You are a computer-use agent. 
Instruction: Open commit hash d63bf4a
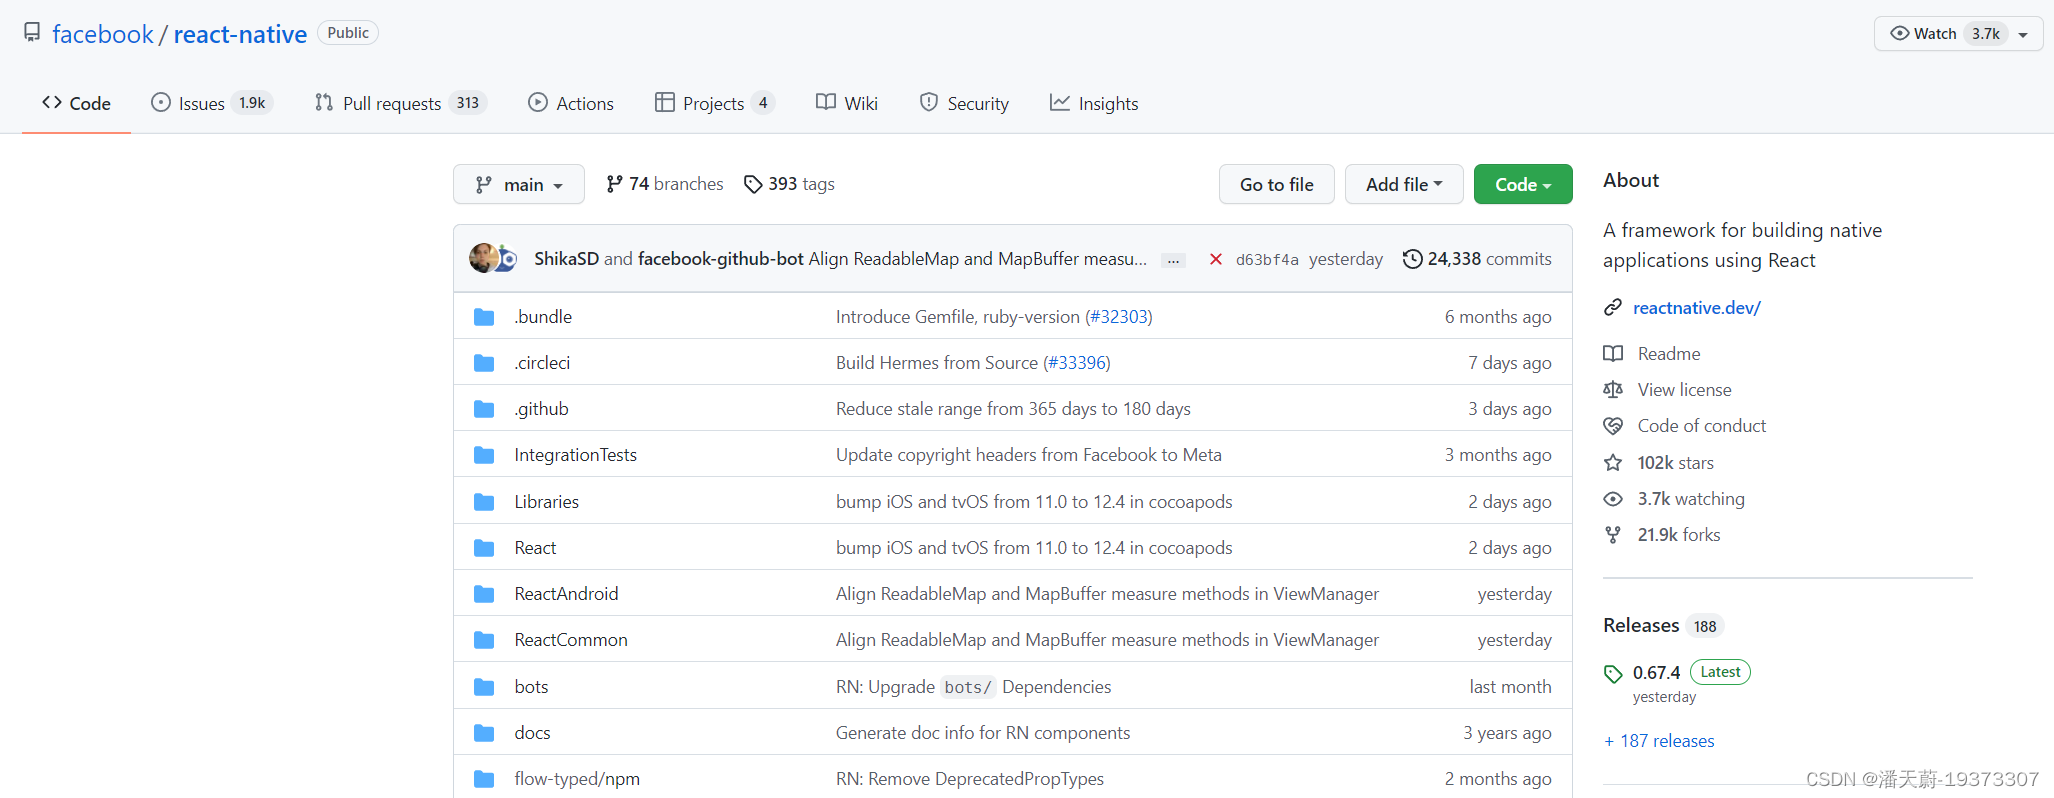[1267, 260]
